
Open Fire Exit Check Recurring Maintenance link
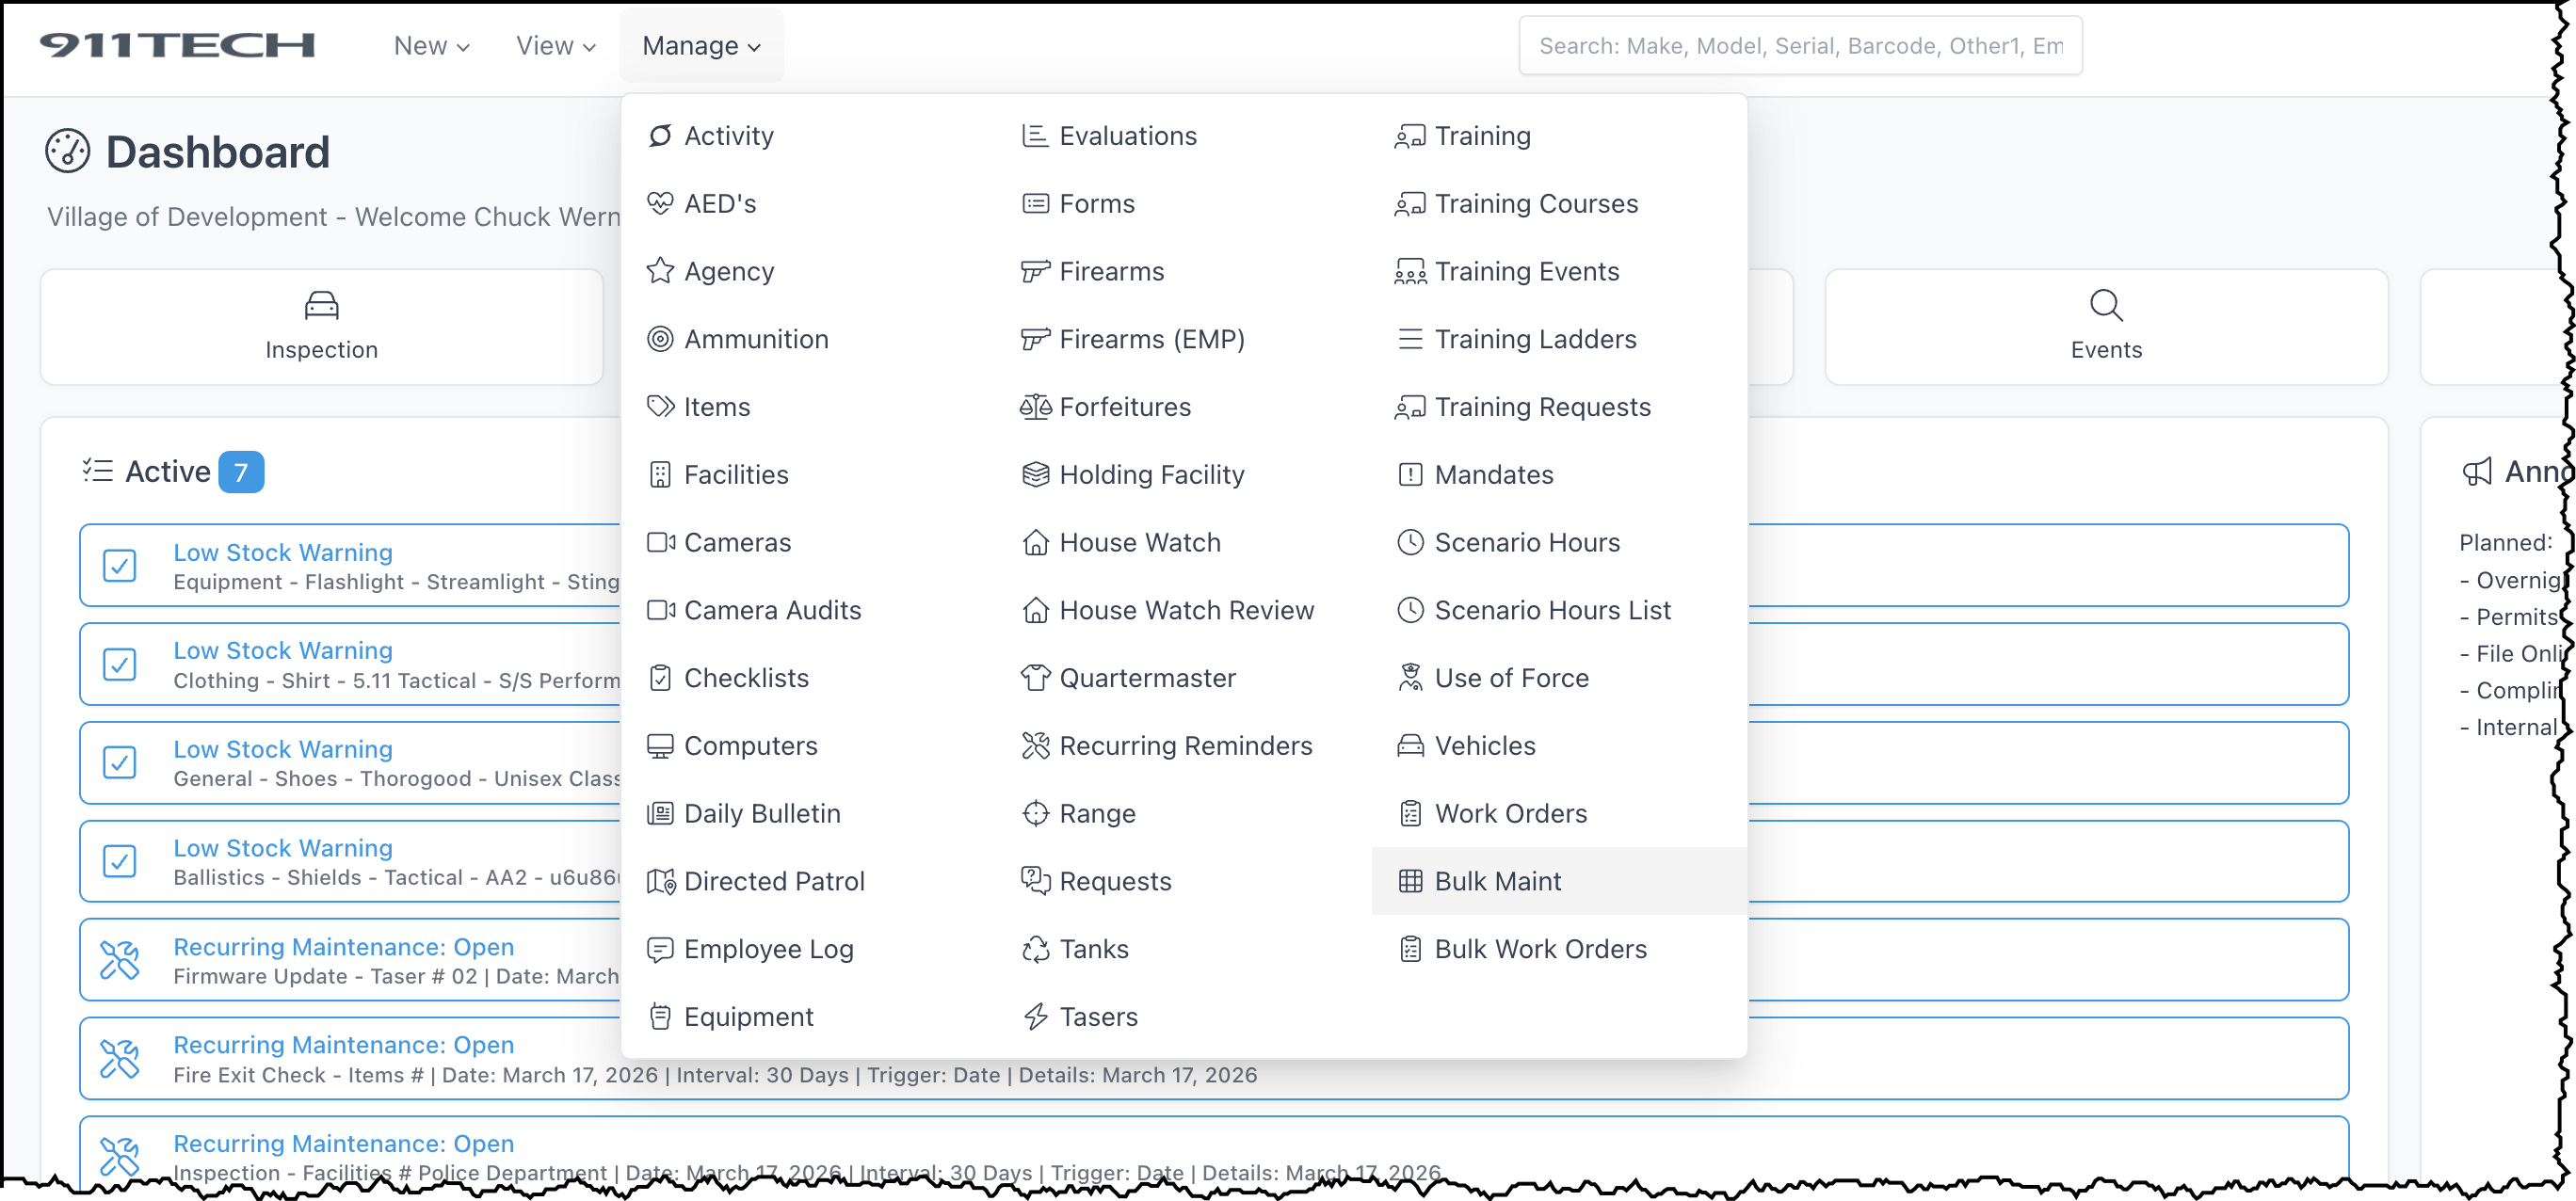(x=343, y=1045)
